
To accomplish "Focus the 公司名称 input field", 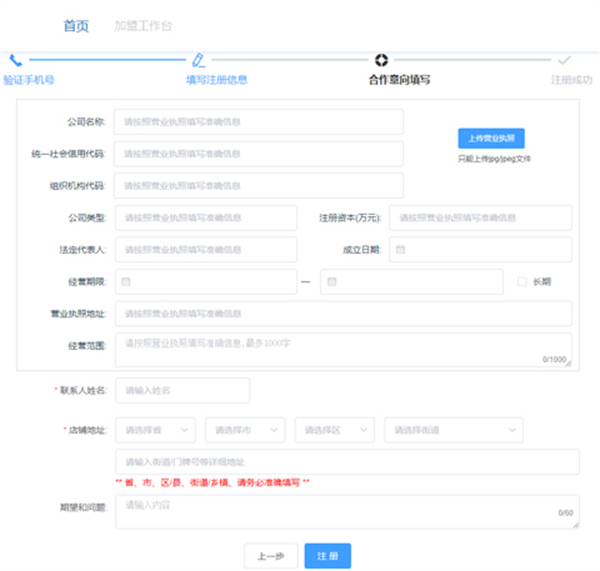I will pyautogui.click(x=259, y=122).
